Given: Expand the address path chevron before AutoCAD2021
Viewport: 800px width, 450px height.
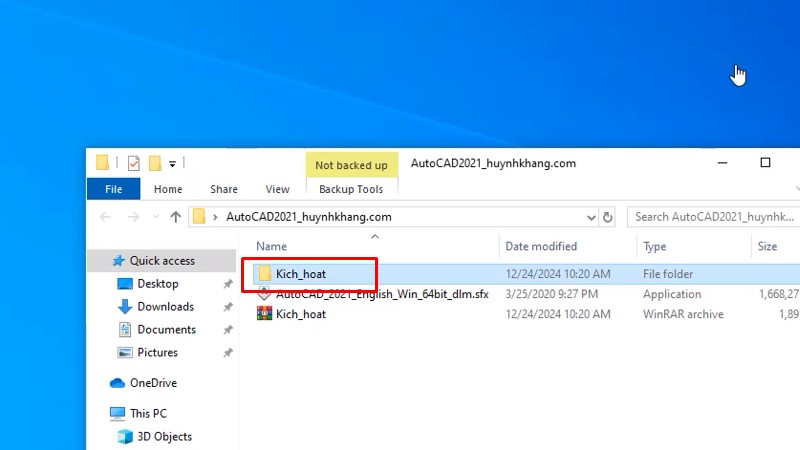Looking at the screenshot, I should click(x=215, y=216).
